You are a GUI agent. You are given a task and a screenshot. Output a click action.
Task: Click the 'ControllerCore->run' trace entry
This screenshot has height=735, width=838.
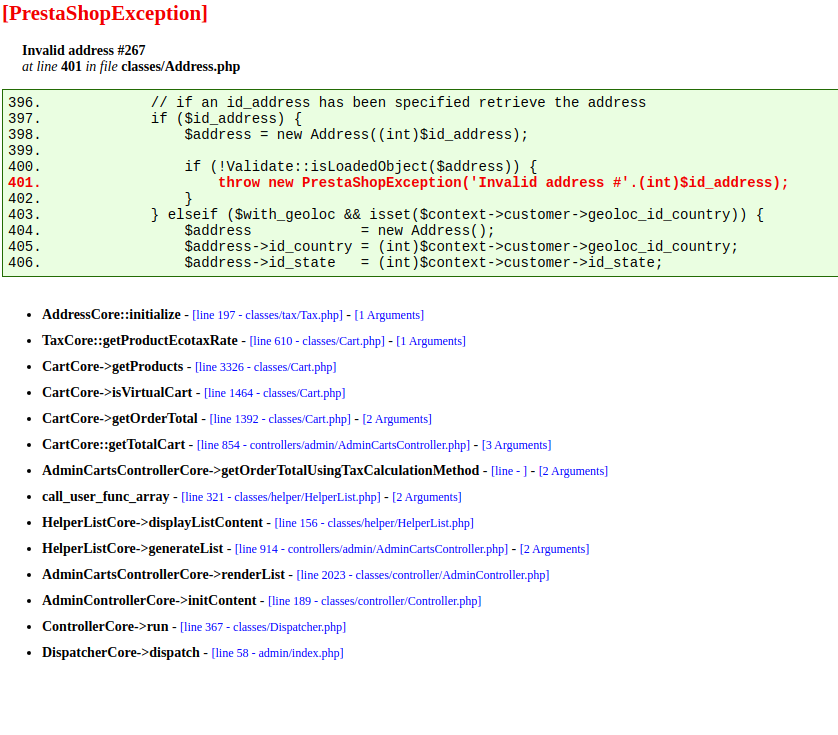105,626
